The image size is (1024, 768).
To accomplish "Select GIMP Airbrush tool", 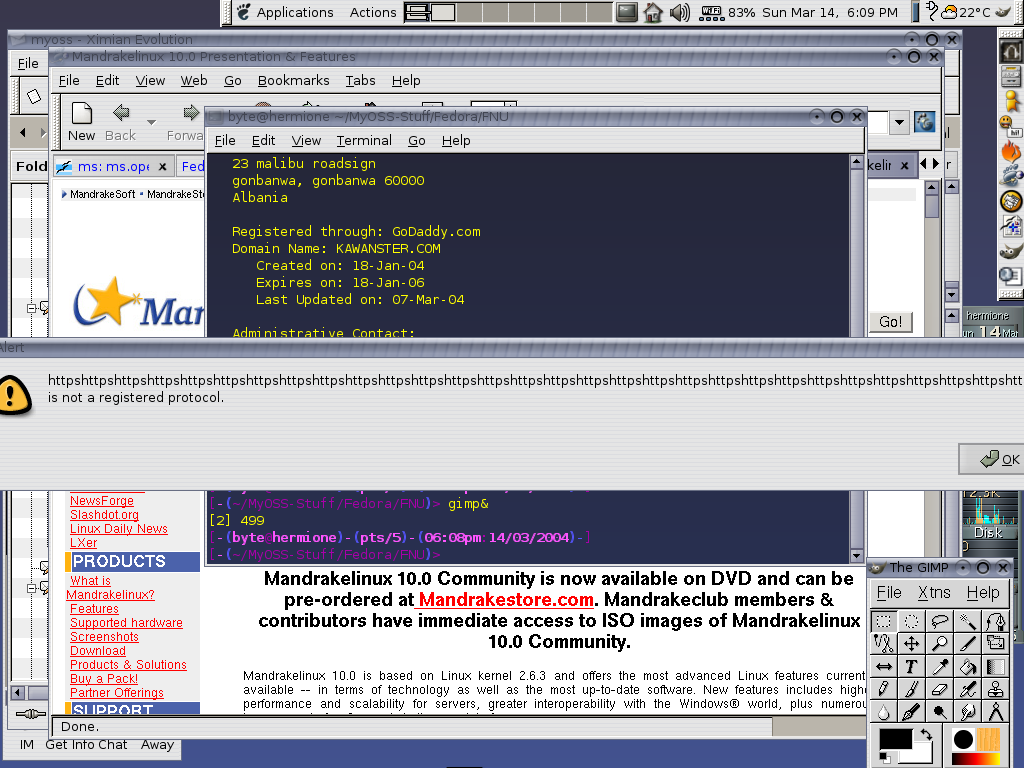I will point(968,689).
